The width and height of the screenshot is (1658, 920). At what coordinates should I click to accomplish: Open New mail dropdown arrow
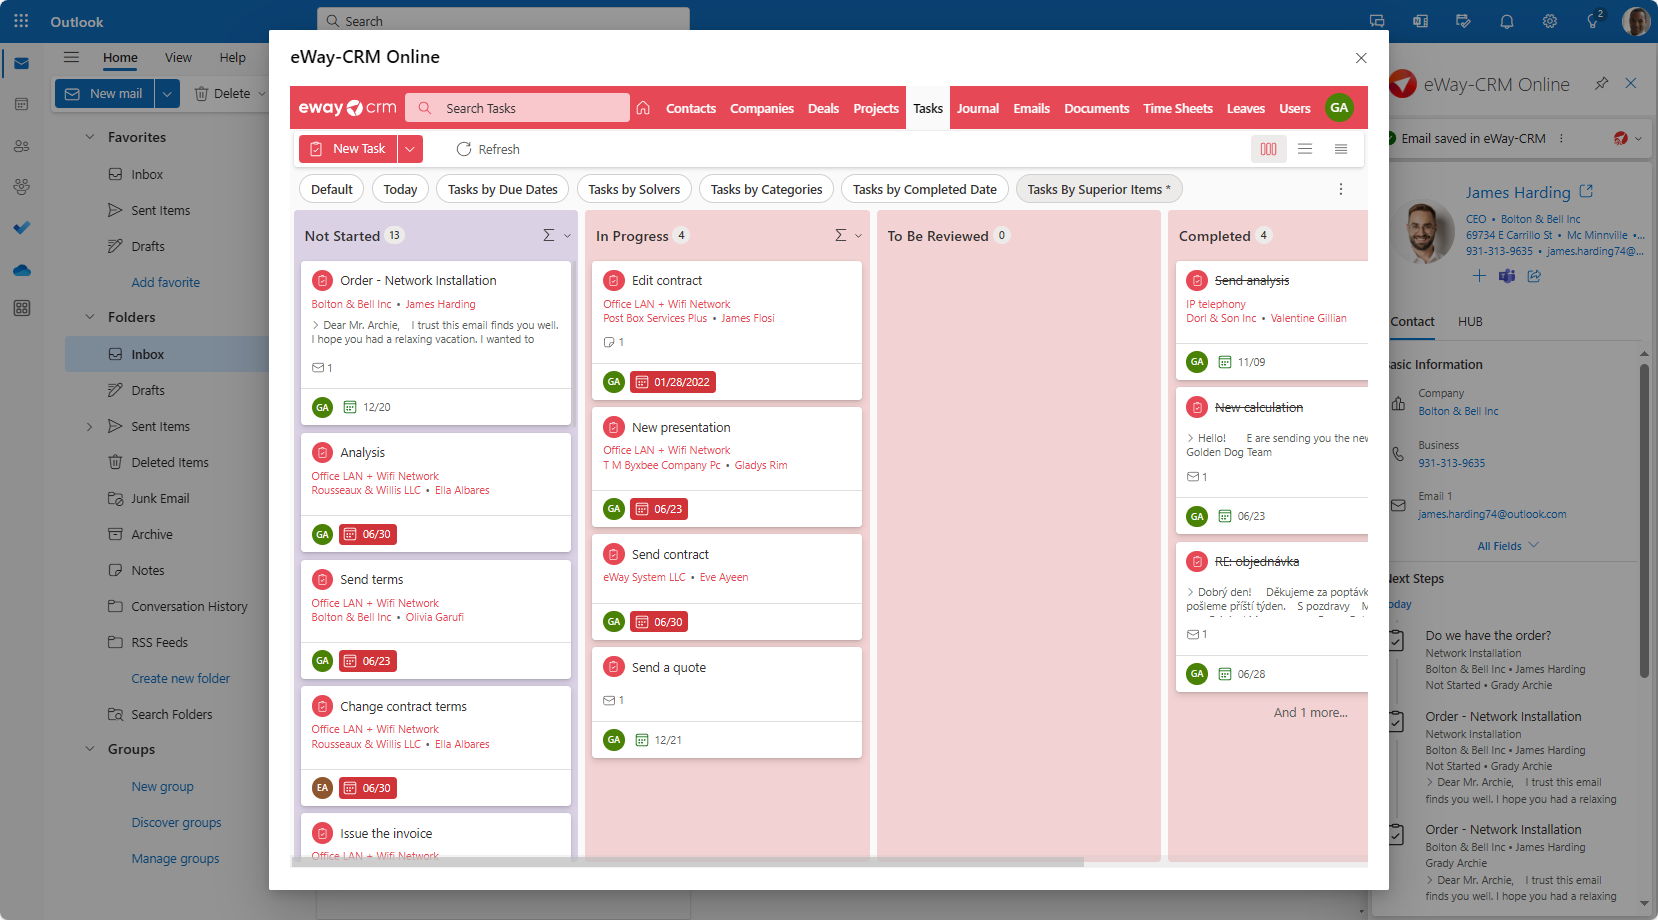click(x=167, y=93)
